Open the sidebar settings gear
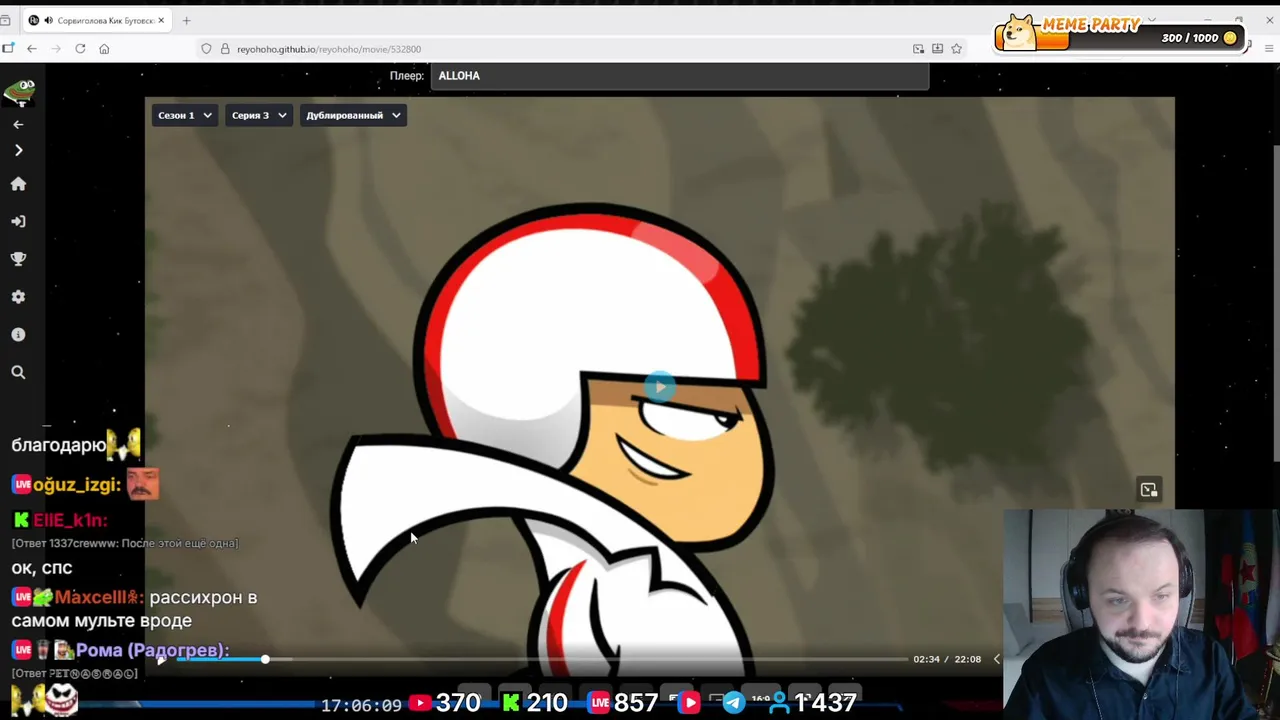Viewport: 1280px width, 720px height. [18, 297]
